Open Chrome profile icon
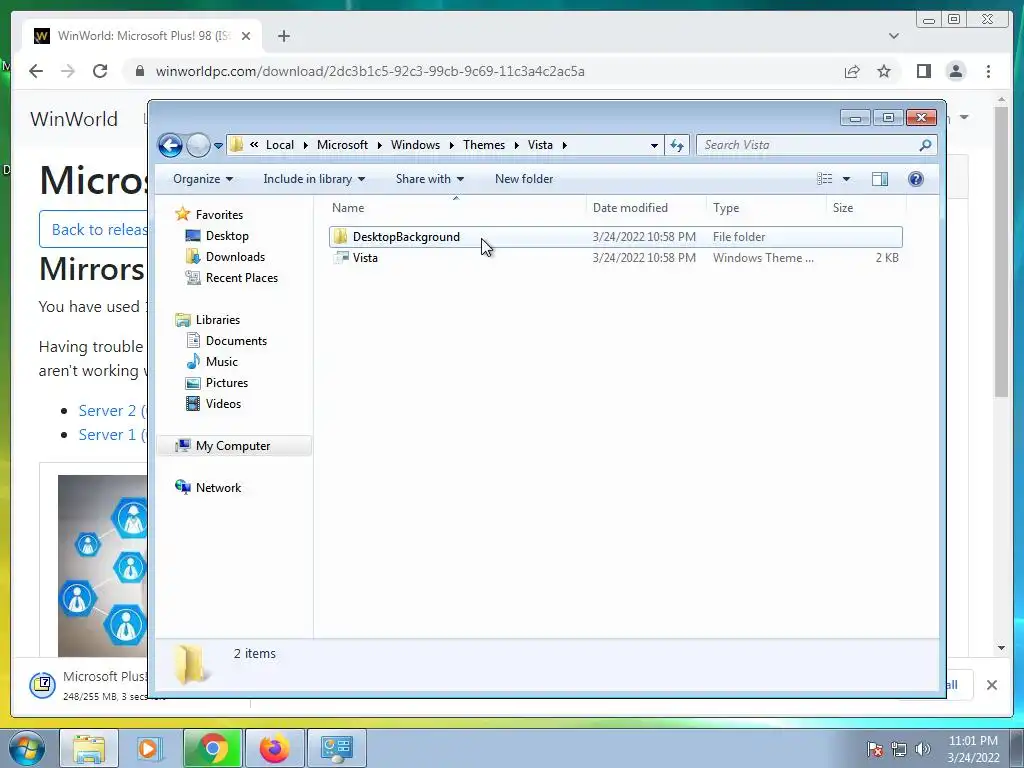Image resolution: width=1024 pixels, height=768 pixels. [x=955, y=71]
